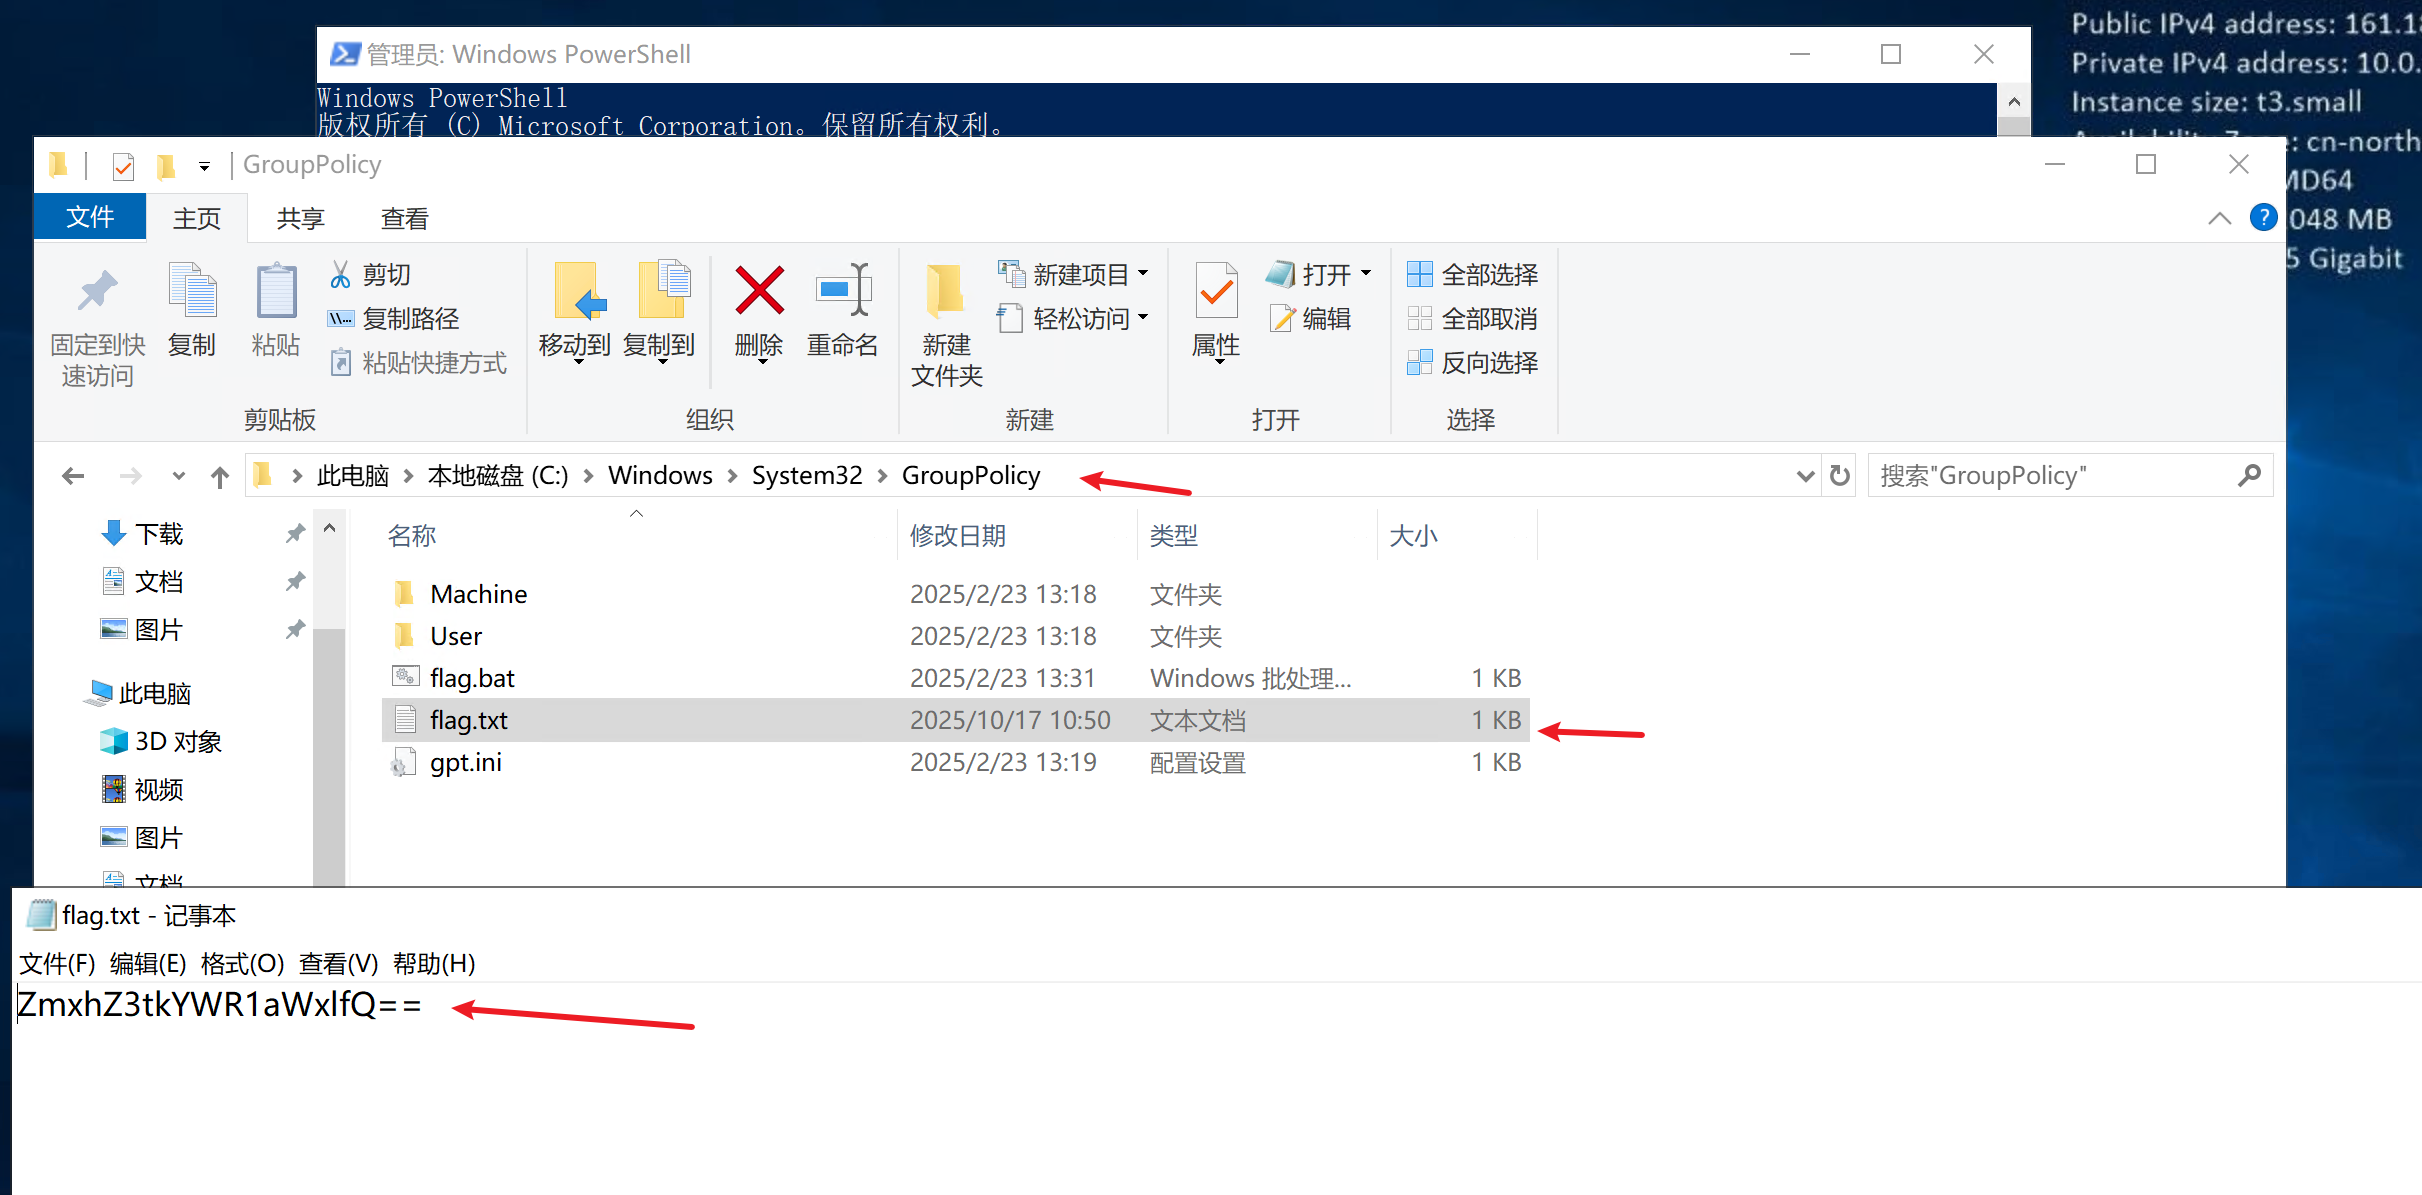Screen dimensions: 2422x1195
Task: Click the Copy Path icon
Action: point(341,319)
